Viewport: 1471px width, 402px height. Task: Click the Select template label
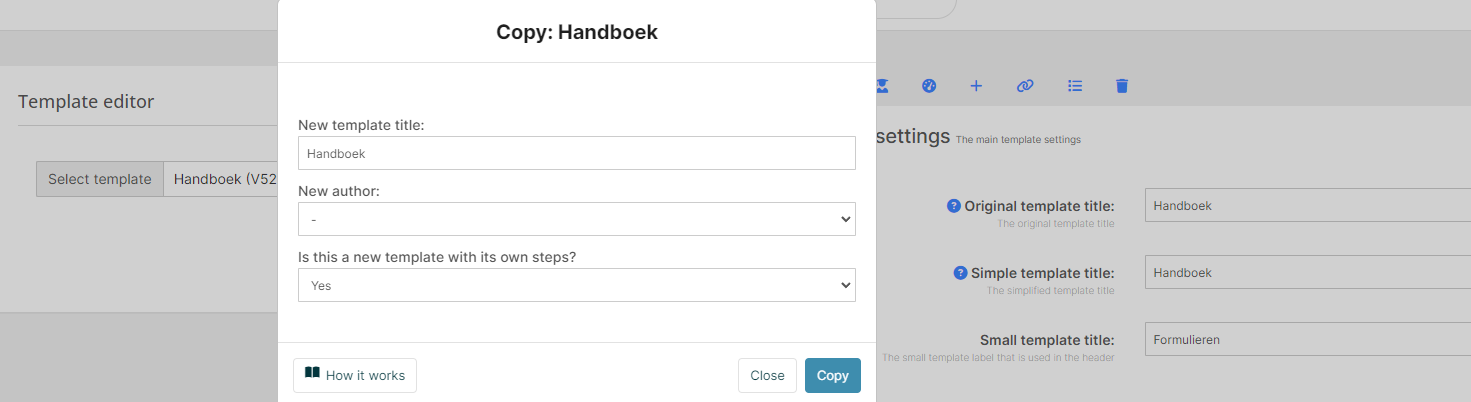coord(100,179)
